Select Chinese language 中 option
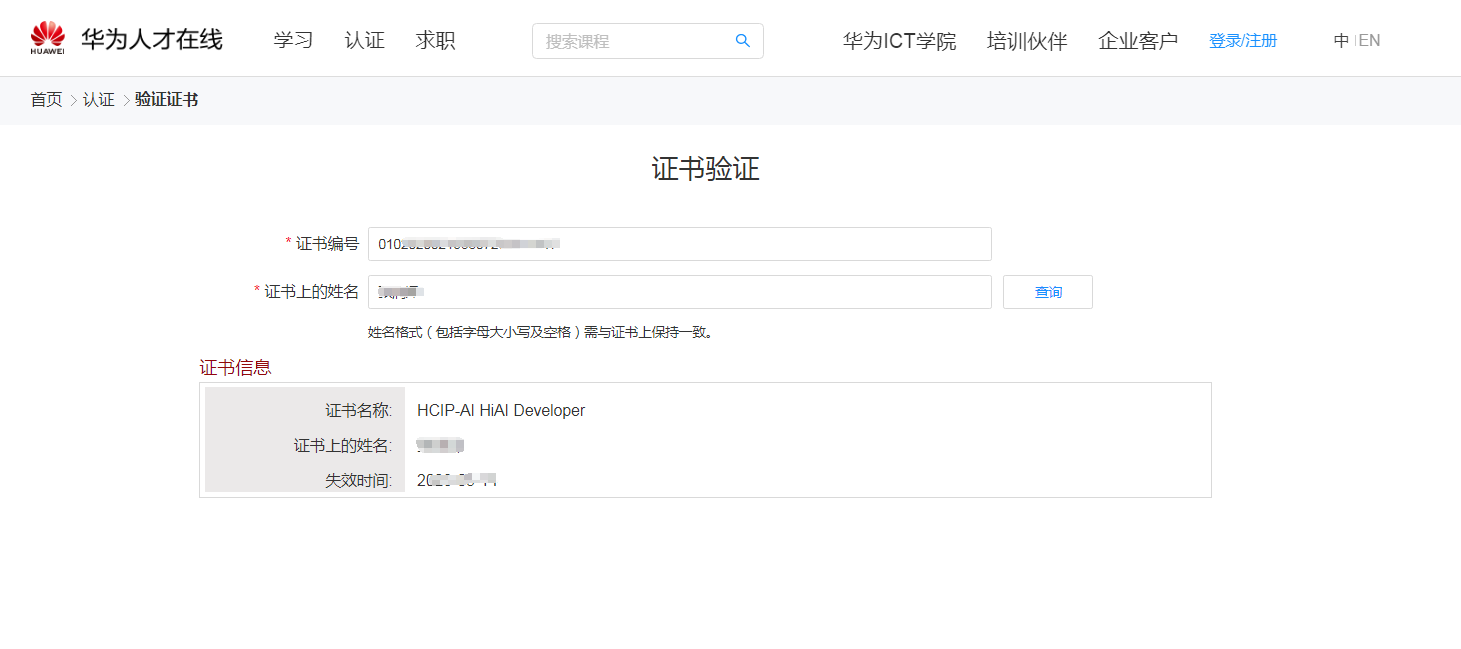 click(1341, 40)
